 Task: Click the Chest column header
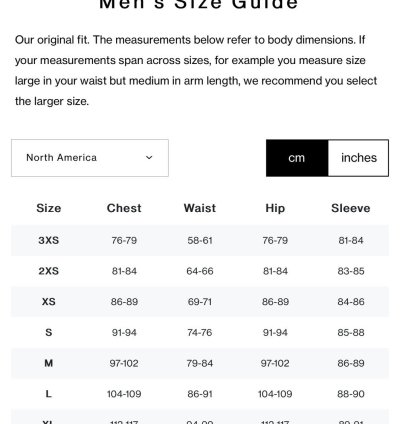(x=124, y=208)
